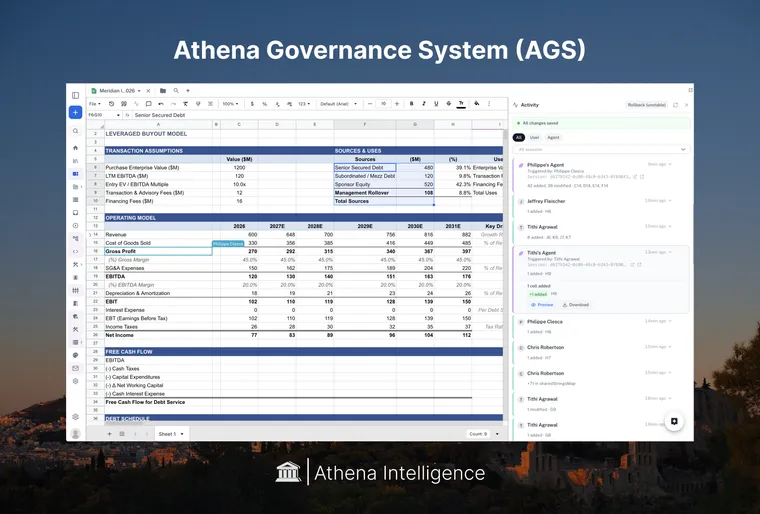
Task: Apply strikethrough formatting
Action: pyautogui.click(x=448, y=104)
